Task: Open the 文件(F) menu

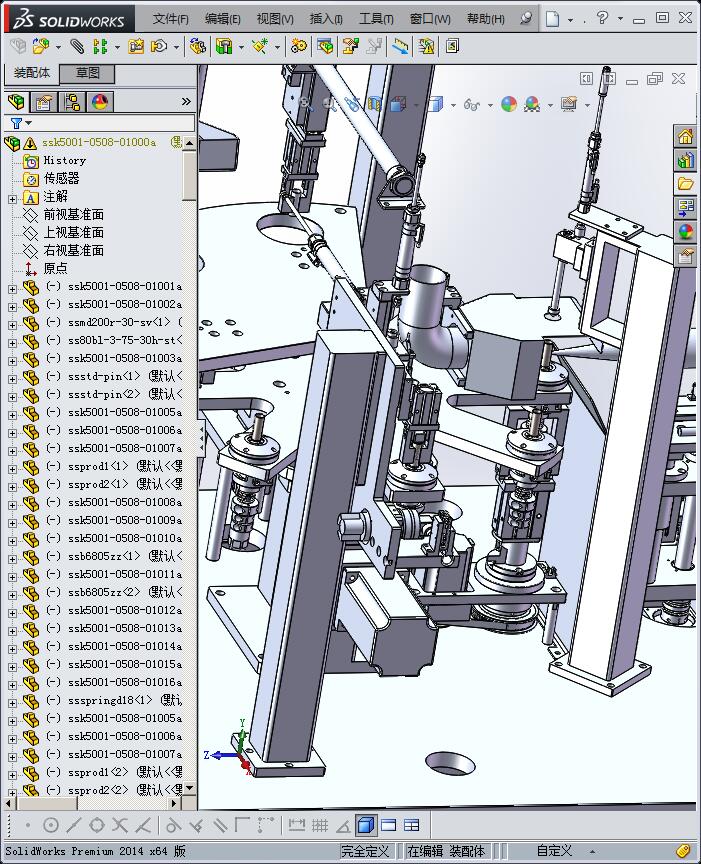Action: tap(170, 19)
